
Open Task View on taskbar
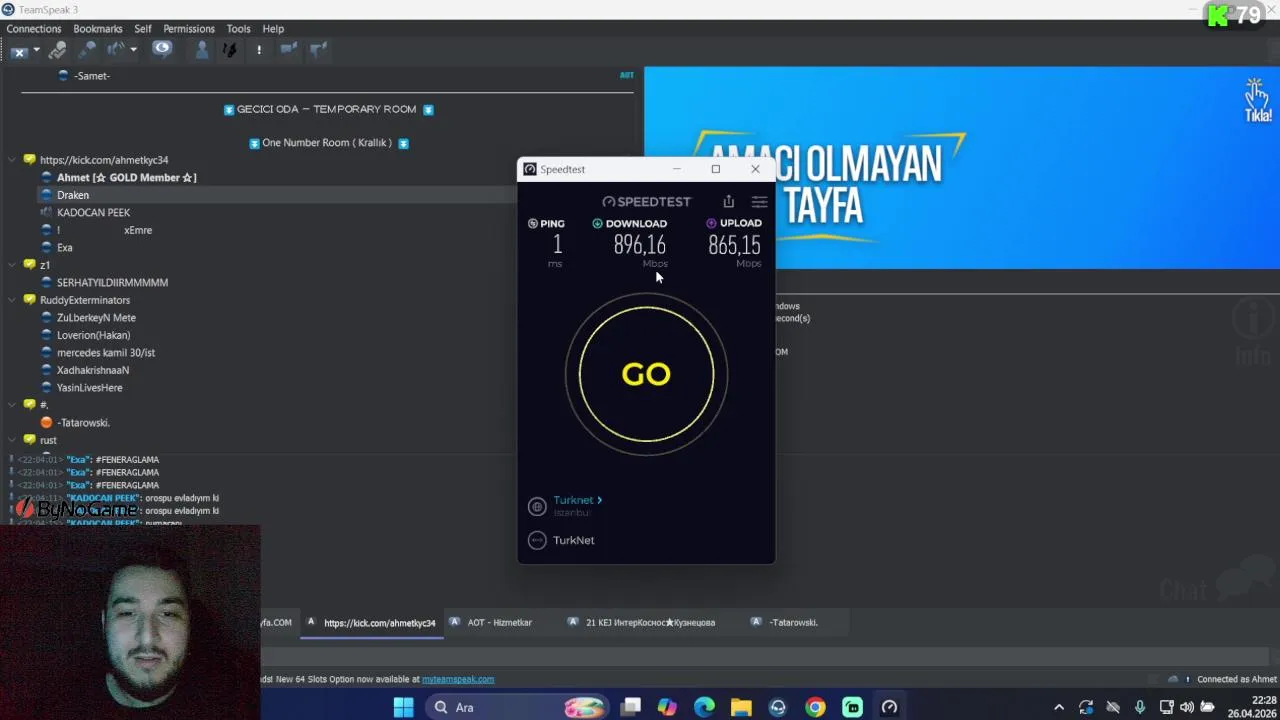point(630,708)
